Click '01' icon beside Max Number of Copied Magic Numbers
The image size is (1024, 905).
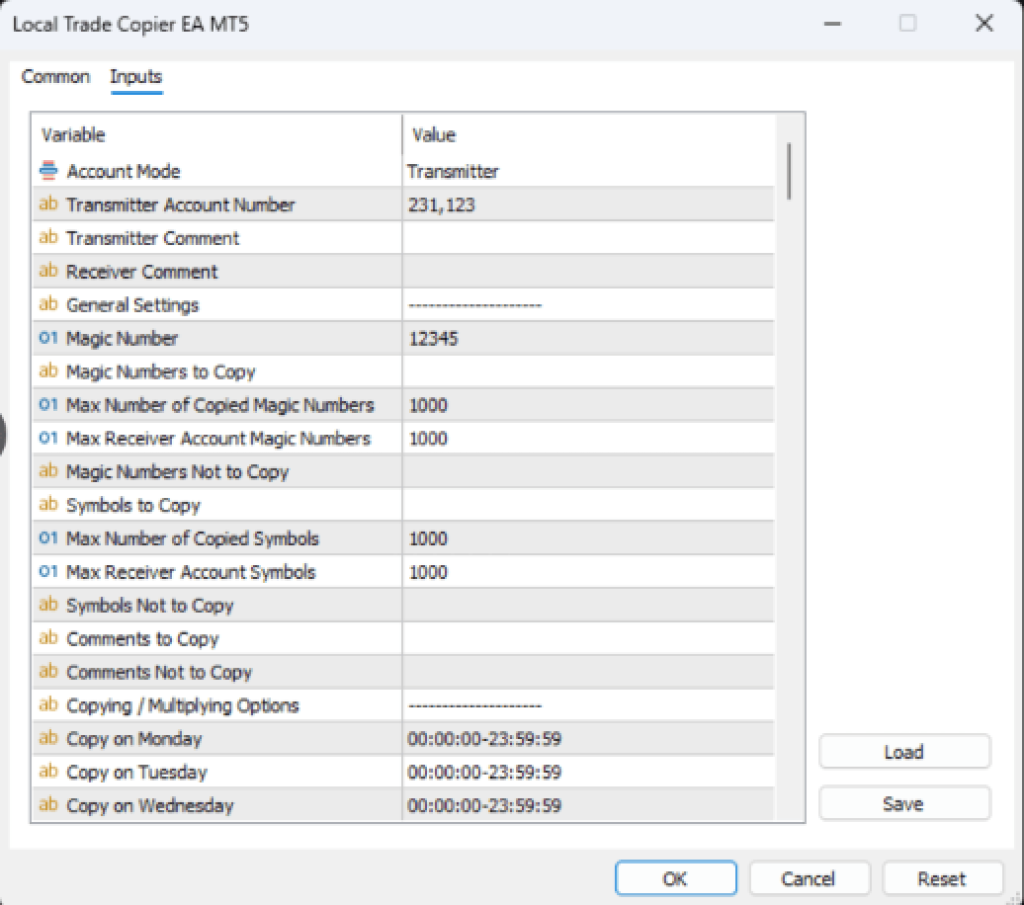pos(48,404)
